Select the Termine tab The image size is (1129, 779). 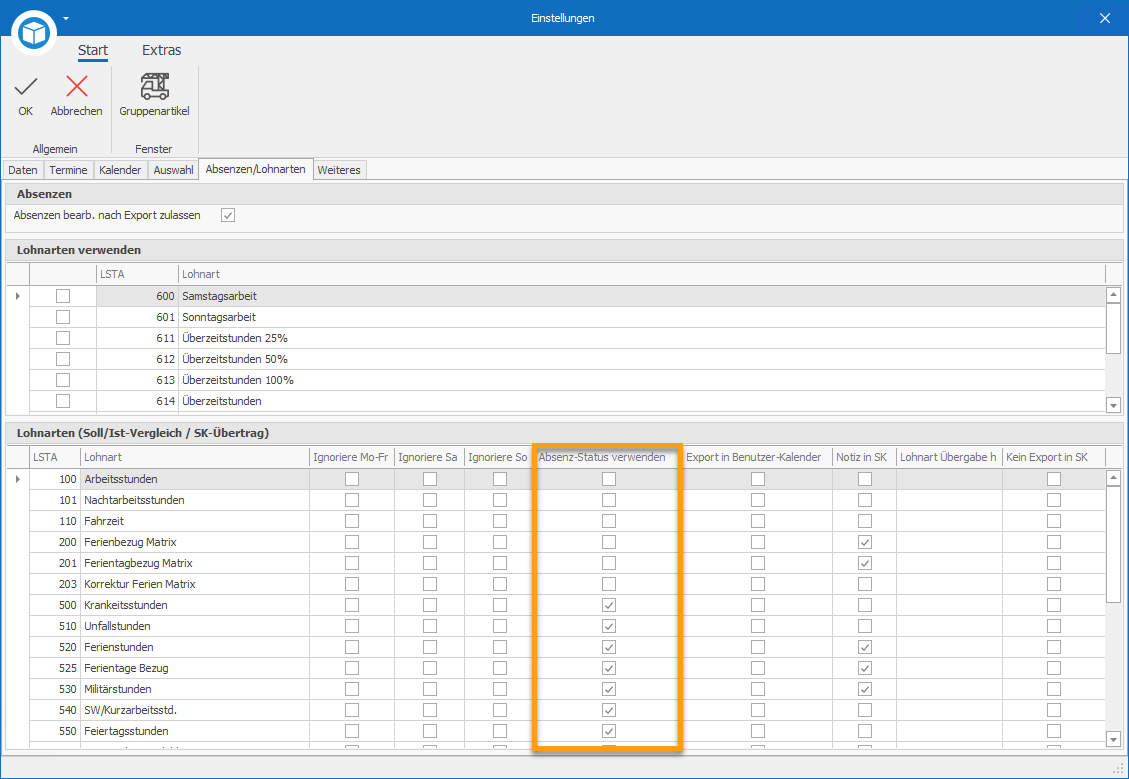pos(68,170)
